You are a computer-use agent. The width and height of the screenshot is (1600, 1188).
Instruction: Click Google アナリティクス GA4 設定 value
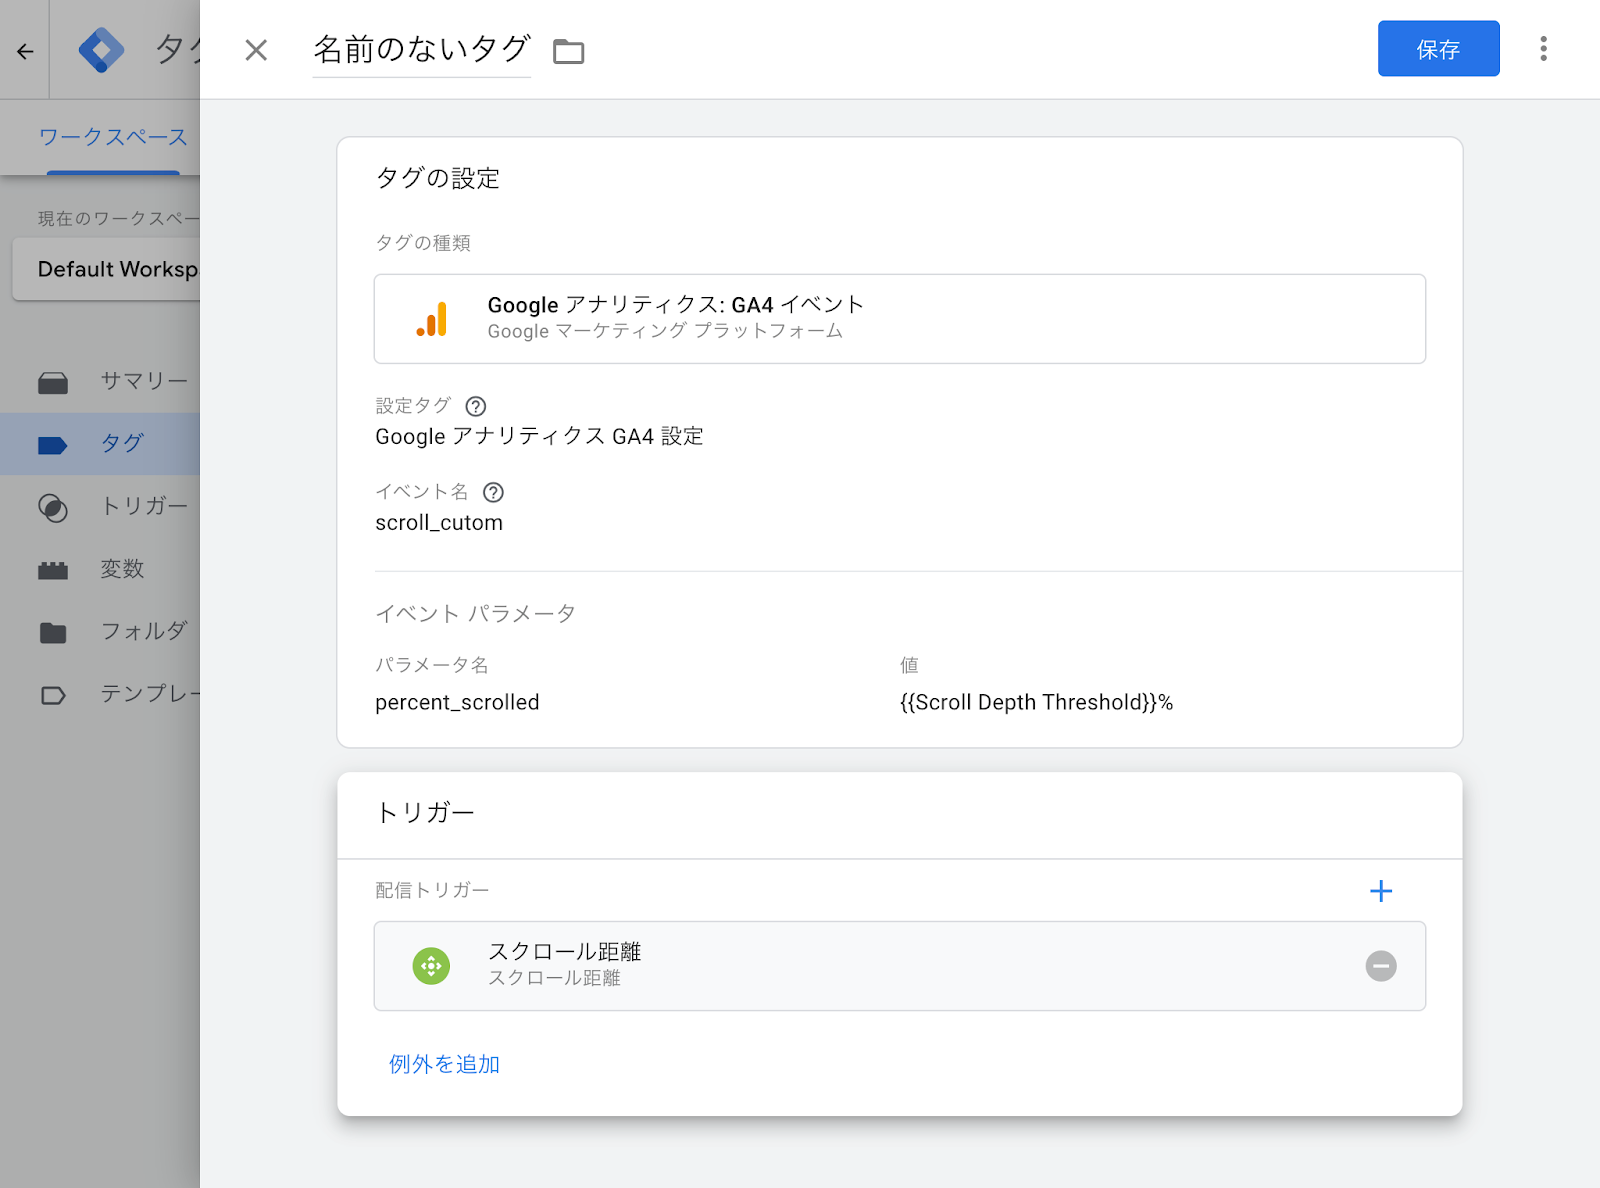[539, 437]
